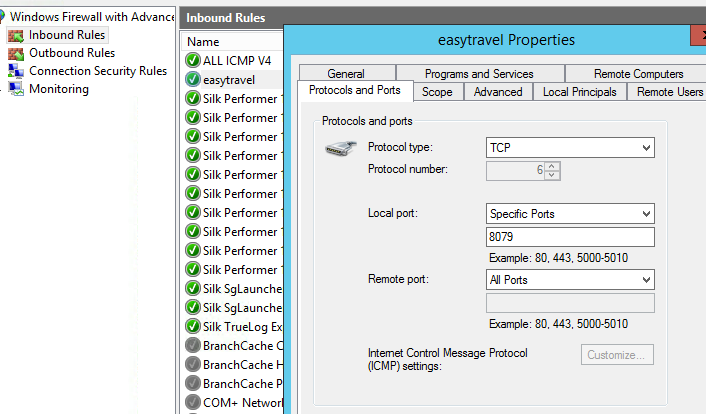
Task: Click the enabled icon next to easytravel rule
Action: point(193,80)
